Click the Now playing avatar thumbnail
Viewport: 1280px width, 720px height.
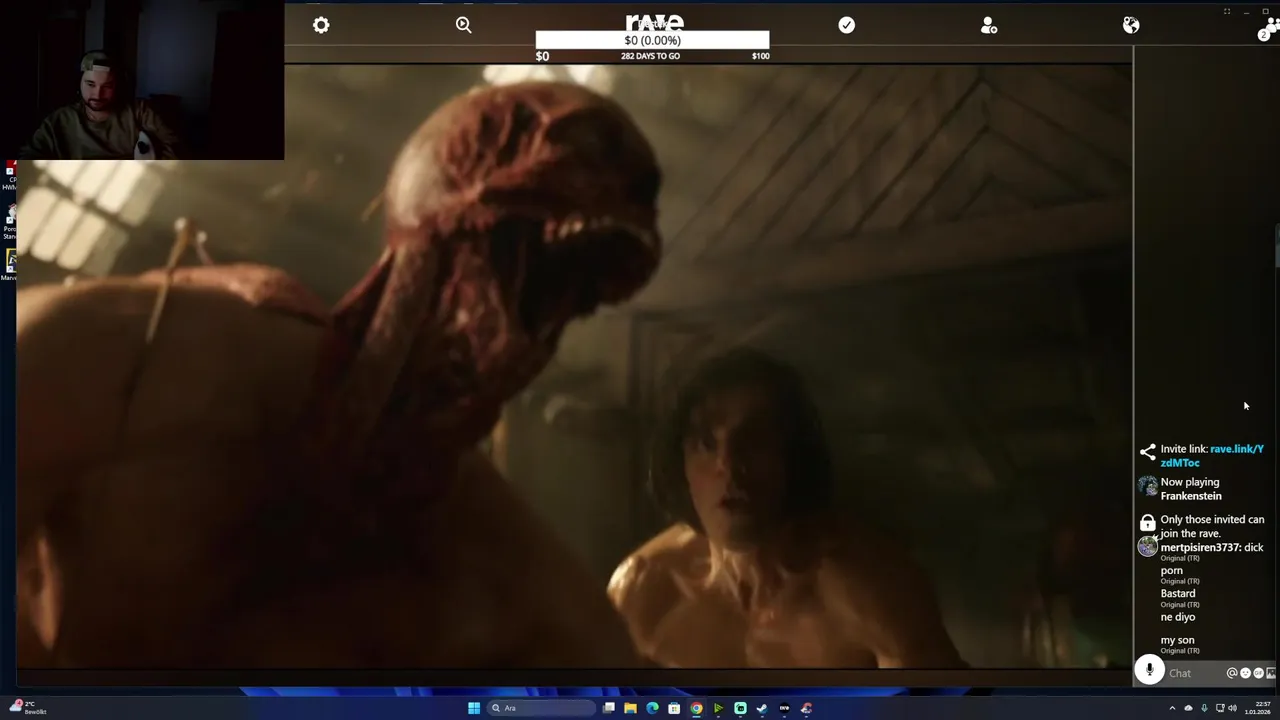[x=1147, y=486]
